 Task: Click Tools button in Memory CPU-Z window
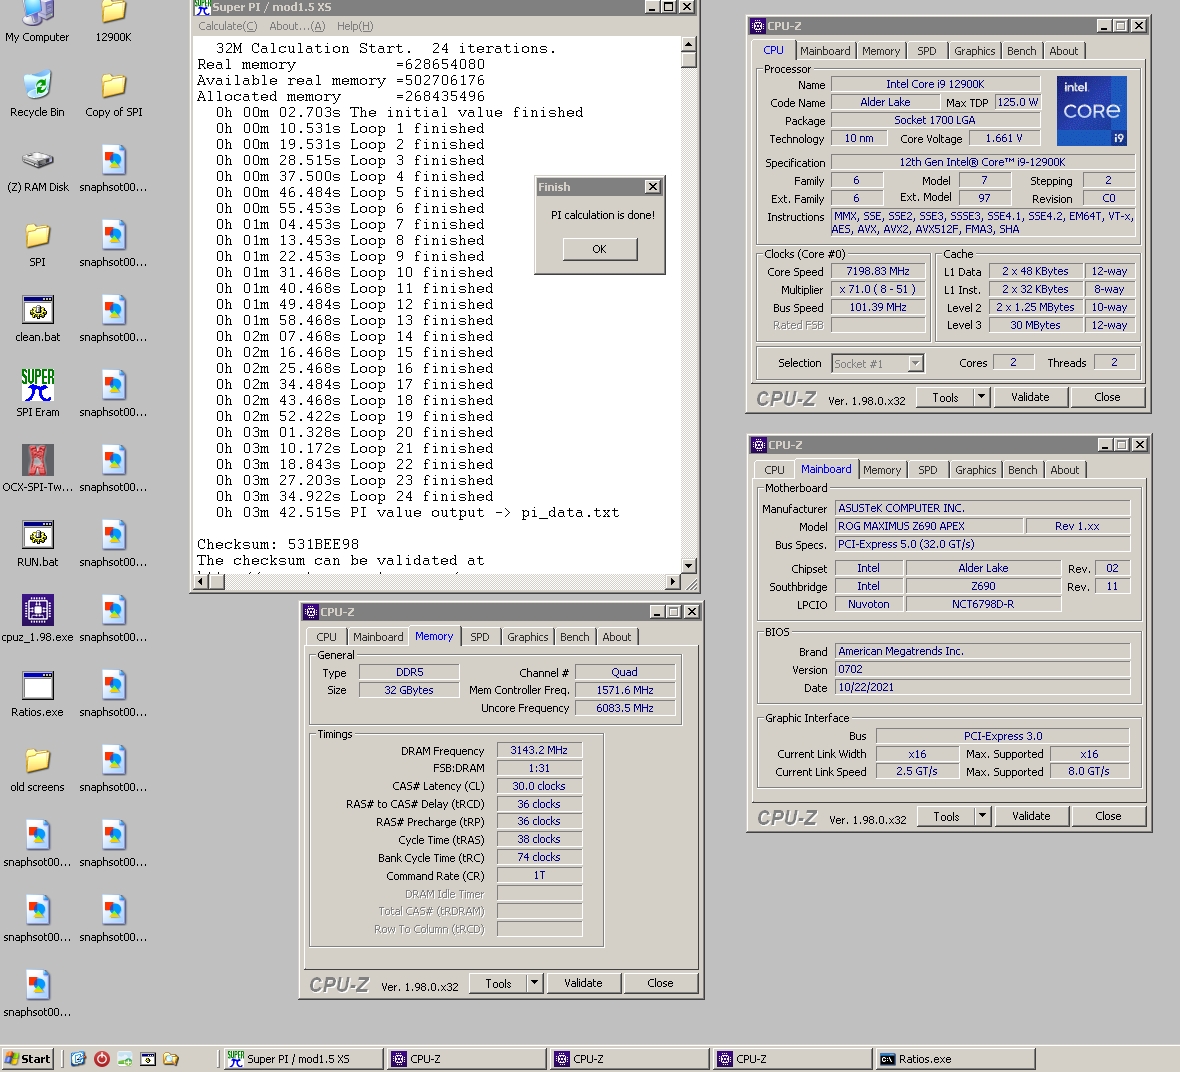498,983
